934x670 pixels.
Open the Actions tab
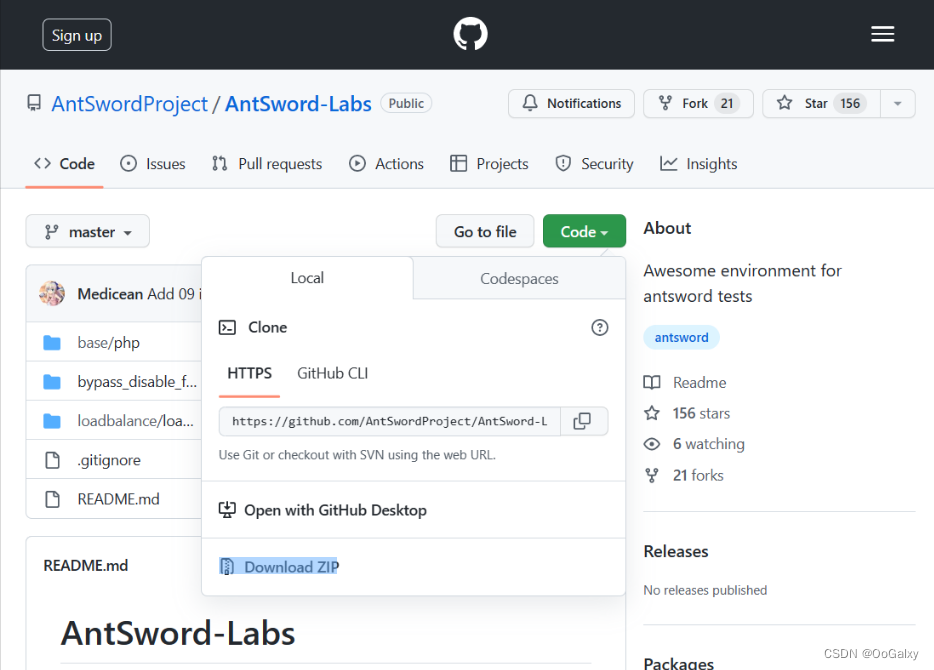(387, 164)
